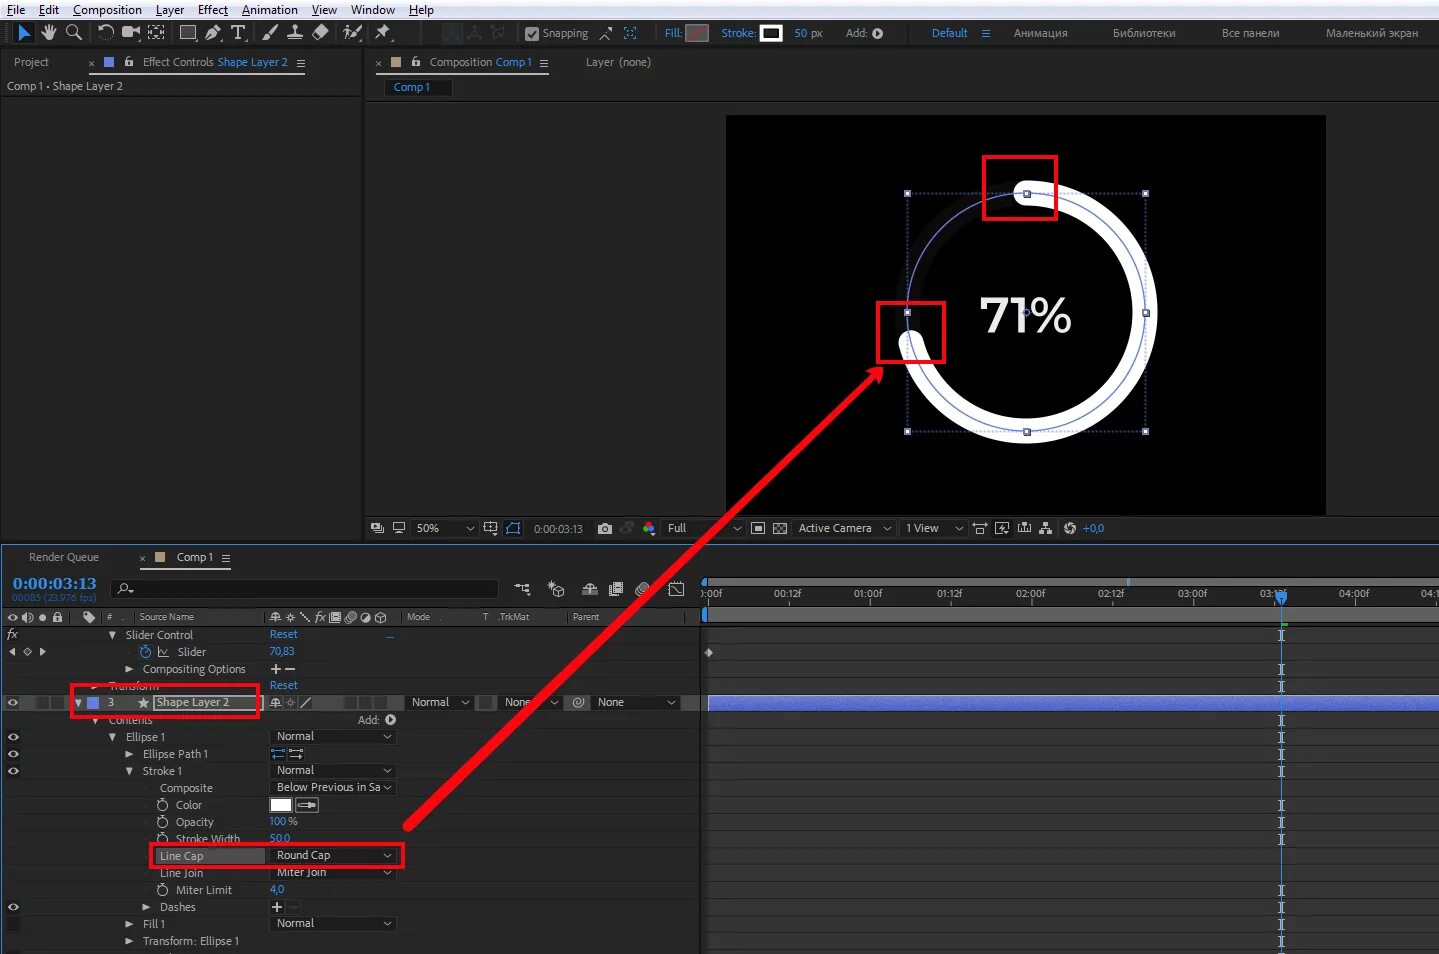Select the Pan Behind anchor point tool
The image size is (1439, 954).
point(156,33)
